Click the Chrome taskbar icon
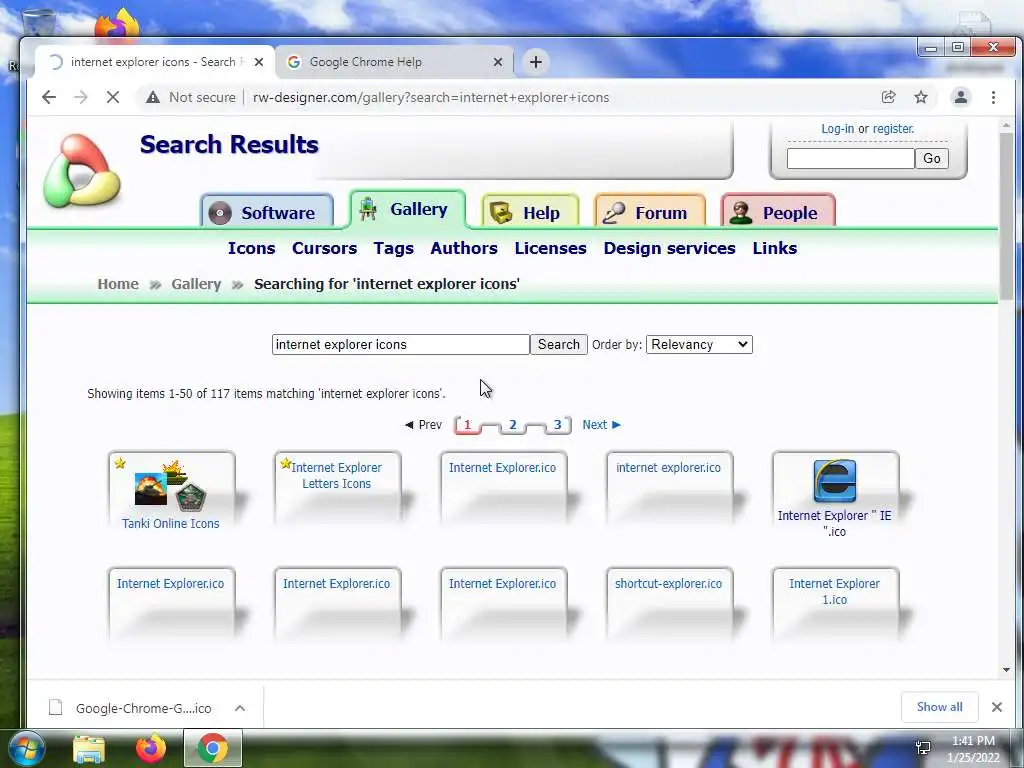 pos(213,748)
